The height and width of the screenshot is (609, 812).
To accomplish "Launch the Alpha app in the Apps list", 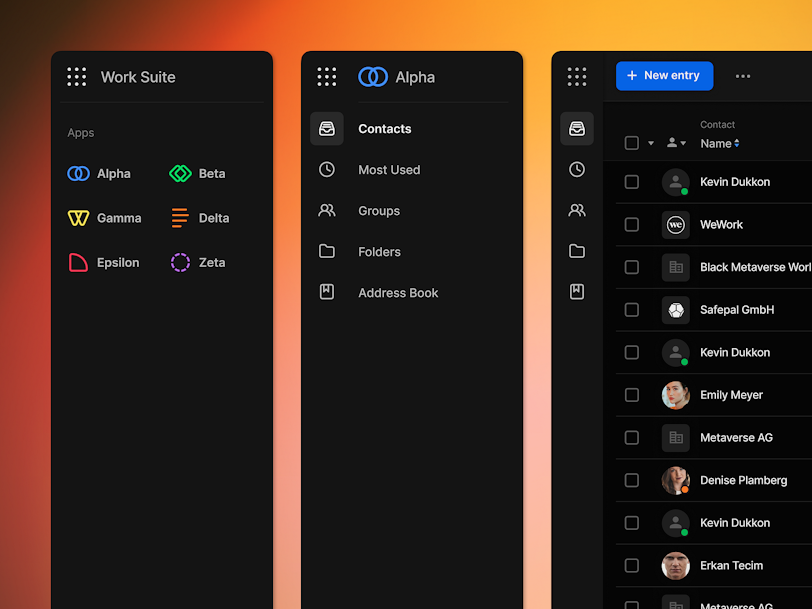I will coord(99,173).
